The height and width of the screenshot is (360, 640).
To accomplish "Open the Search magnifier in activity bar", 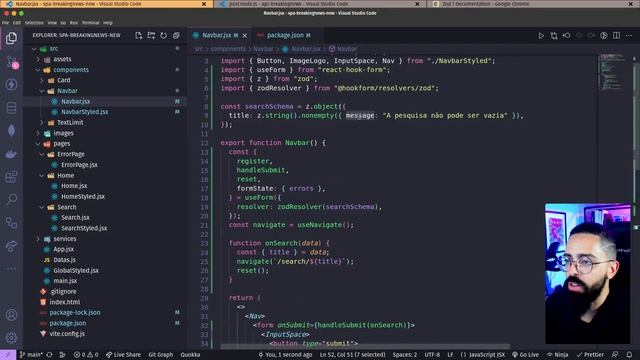I will pyautogui.click(x=11, y=200).
